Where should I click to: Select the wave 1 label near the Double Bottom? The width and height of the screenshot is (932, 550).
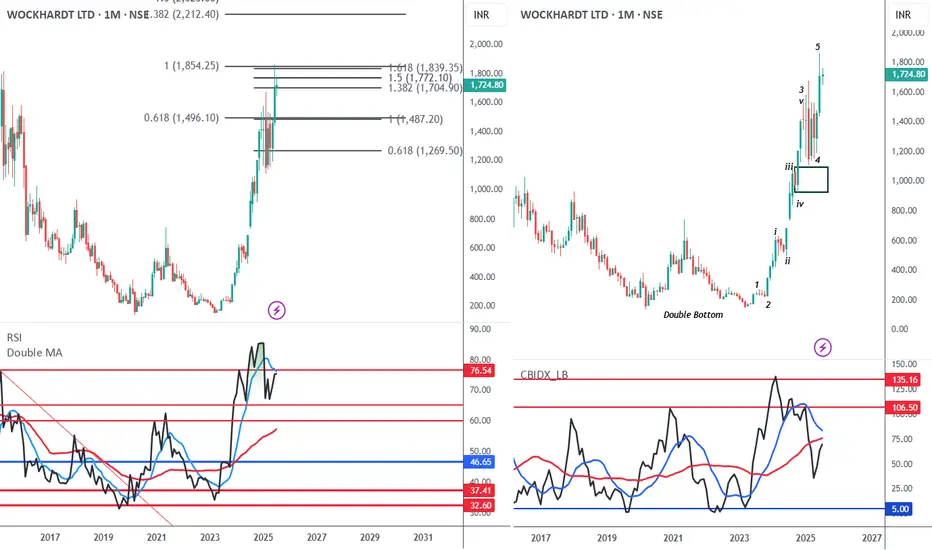757,285
